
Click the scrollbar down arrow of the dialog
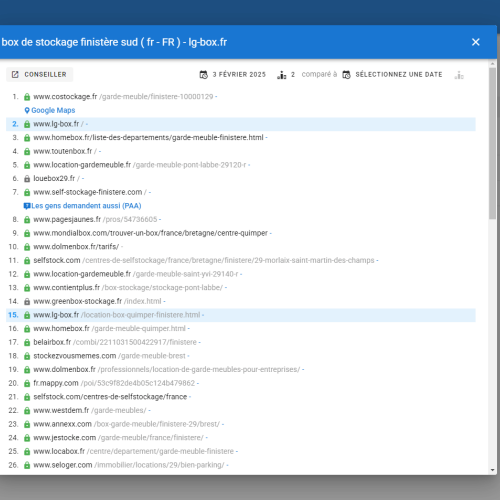pos(492,470)
